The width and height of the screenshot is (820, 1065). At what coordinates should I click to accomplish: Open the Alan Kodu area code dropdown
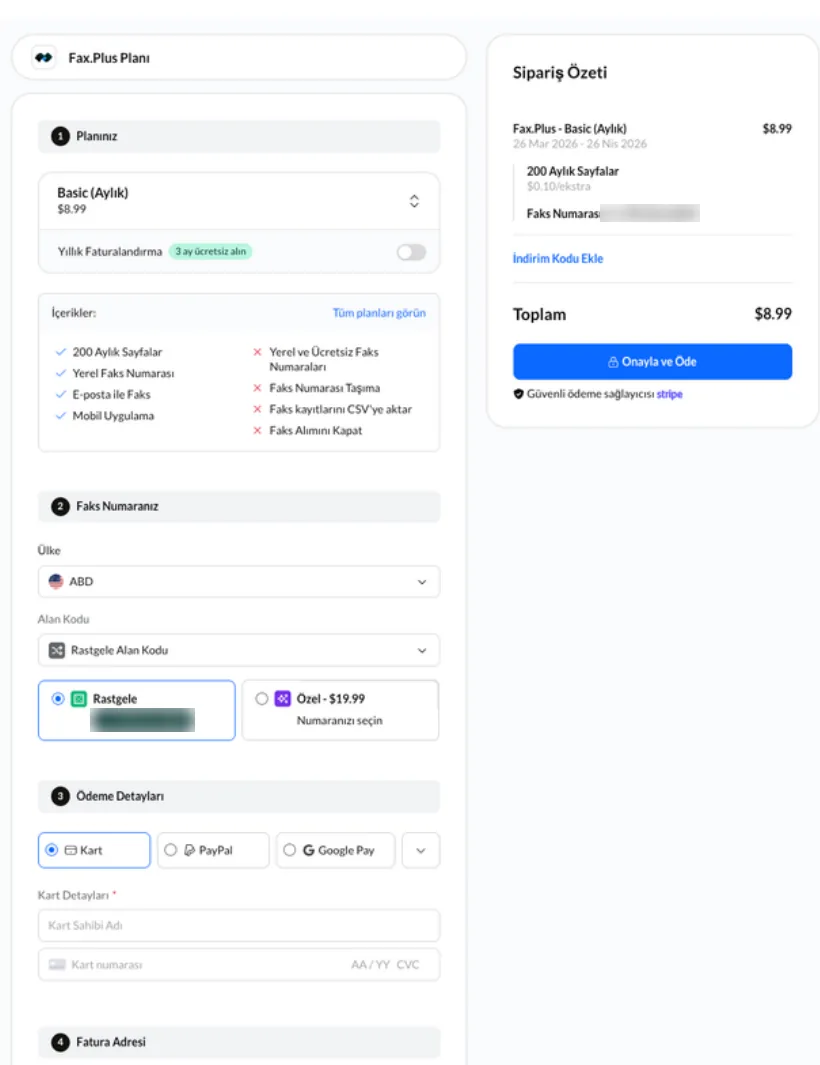[239, 651]
